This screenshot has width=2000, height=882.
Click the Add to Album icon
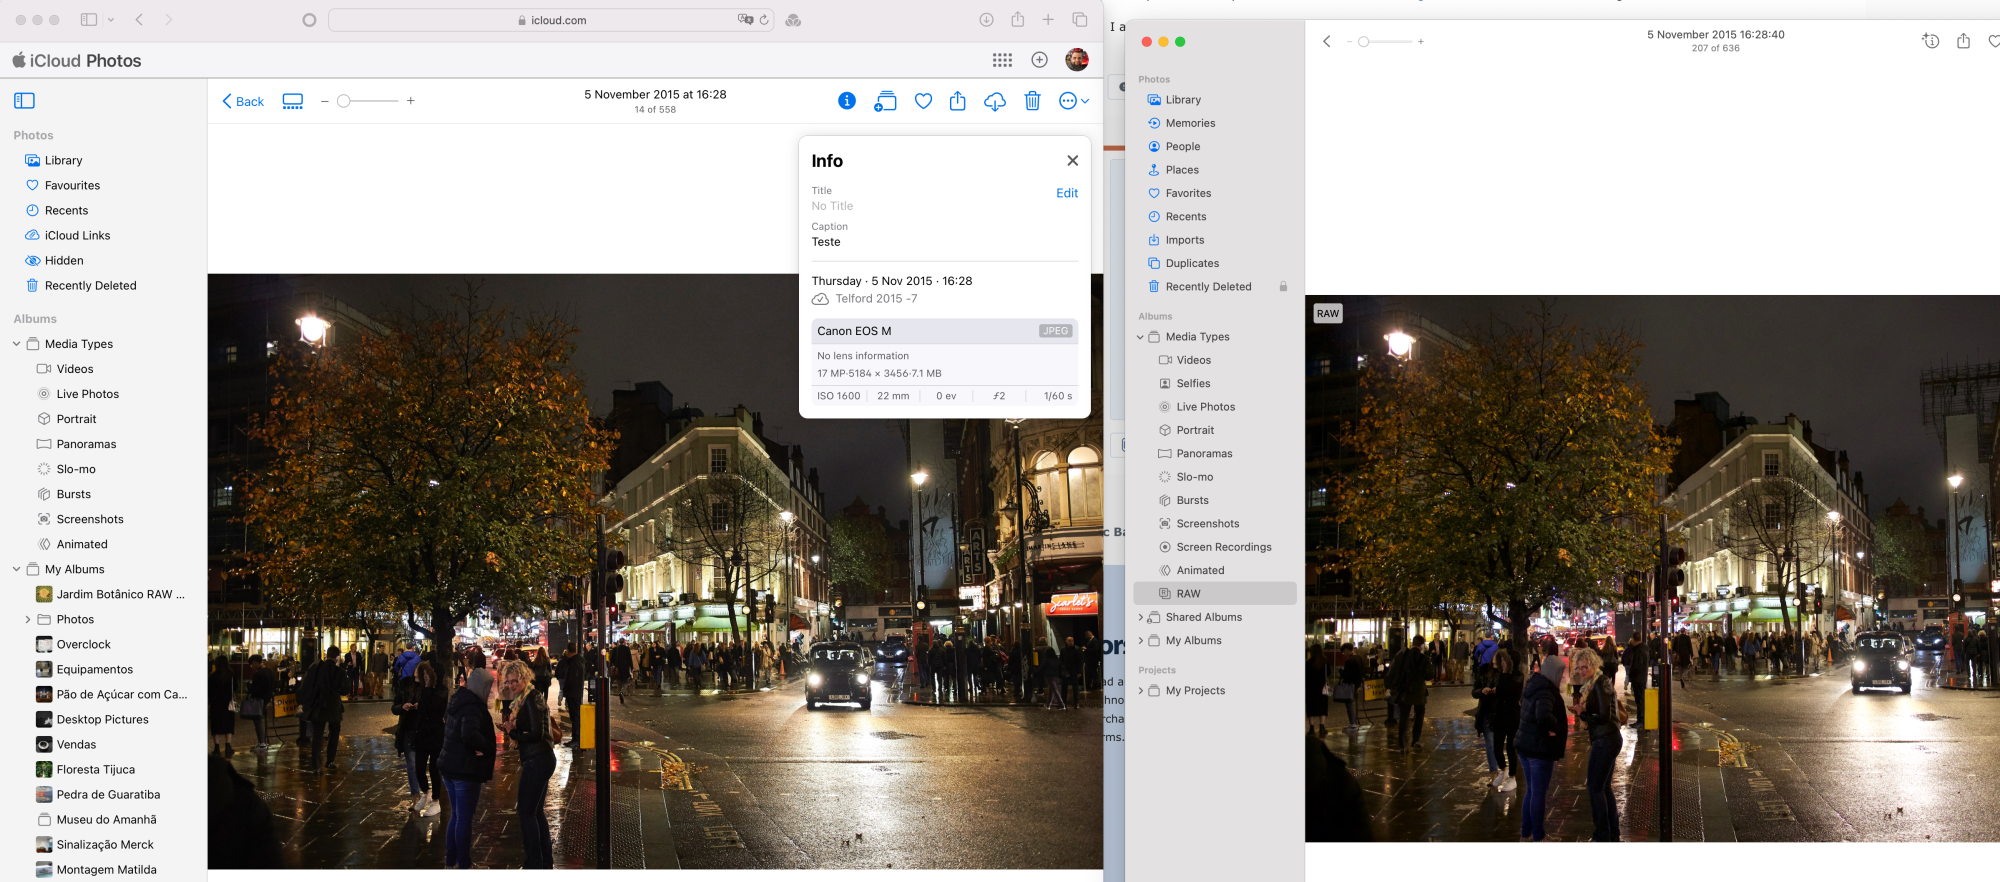pyautogui.click(x=885, y=101)
